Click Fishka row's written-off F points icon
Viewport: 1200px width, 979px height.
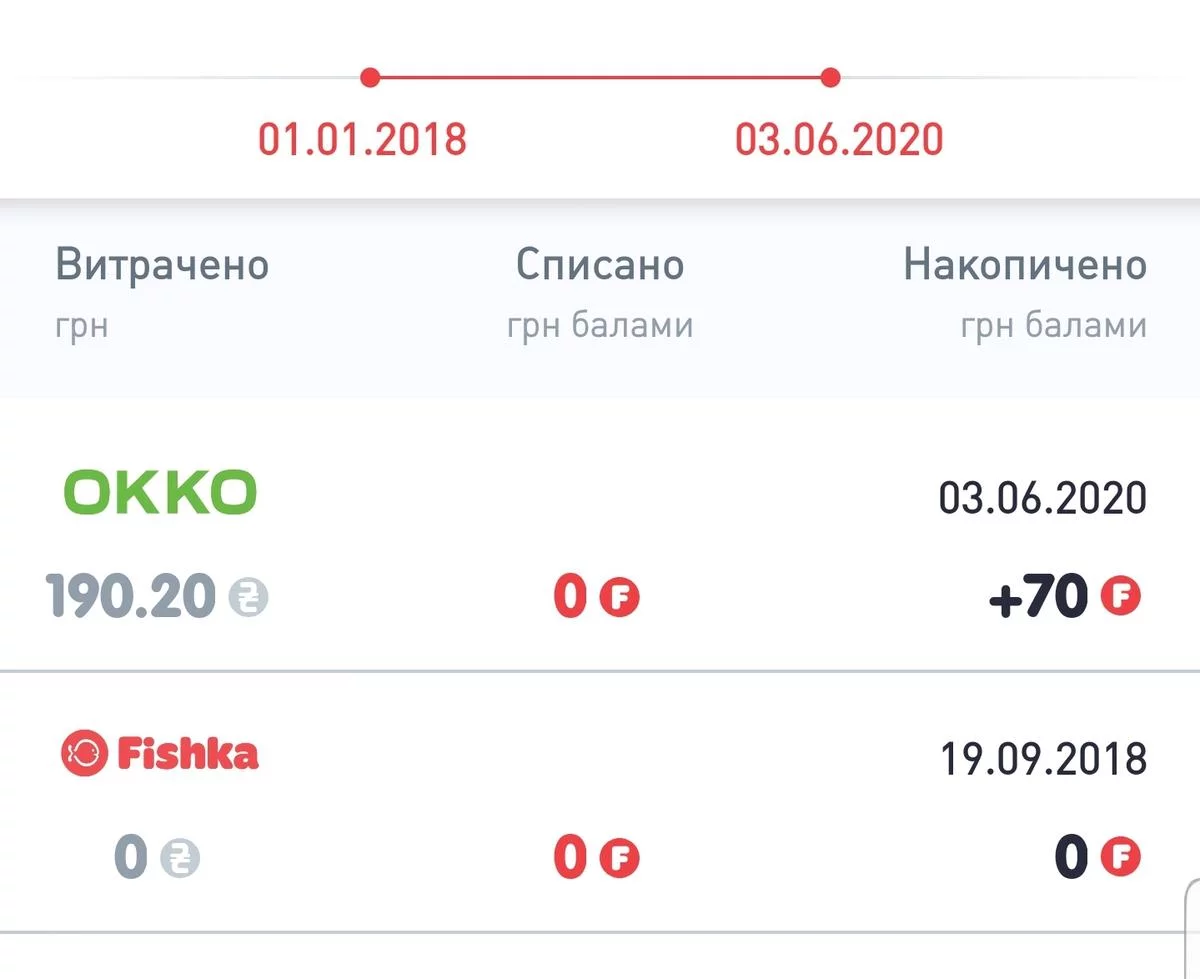coord(619,858)
